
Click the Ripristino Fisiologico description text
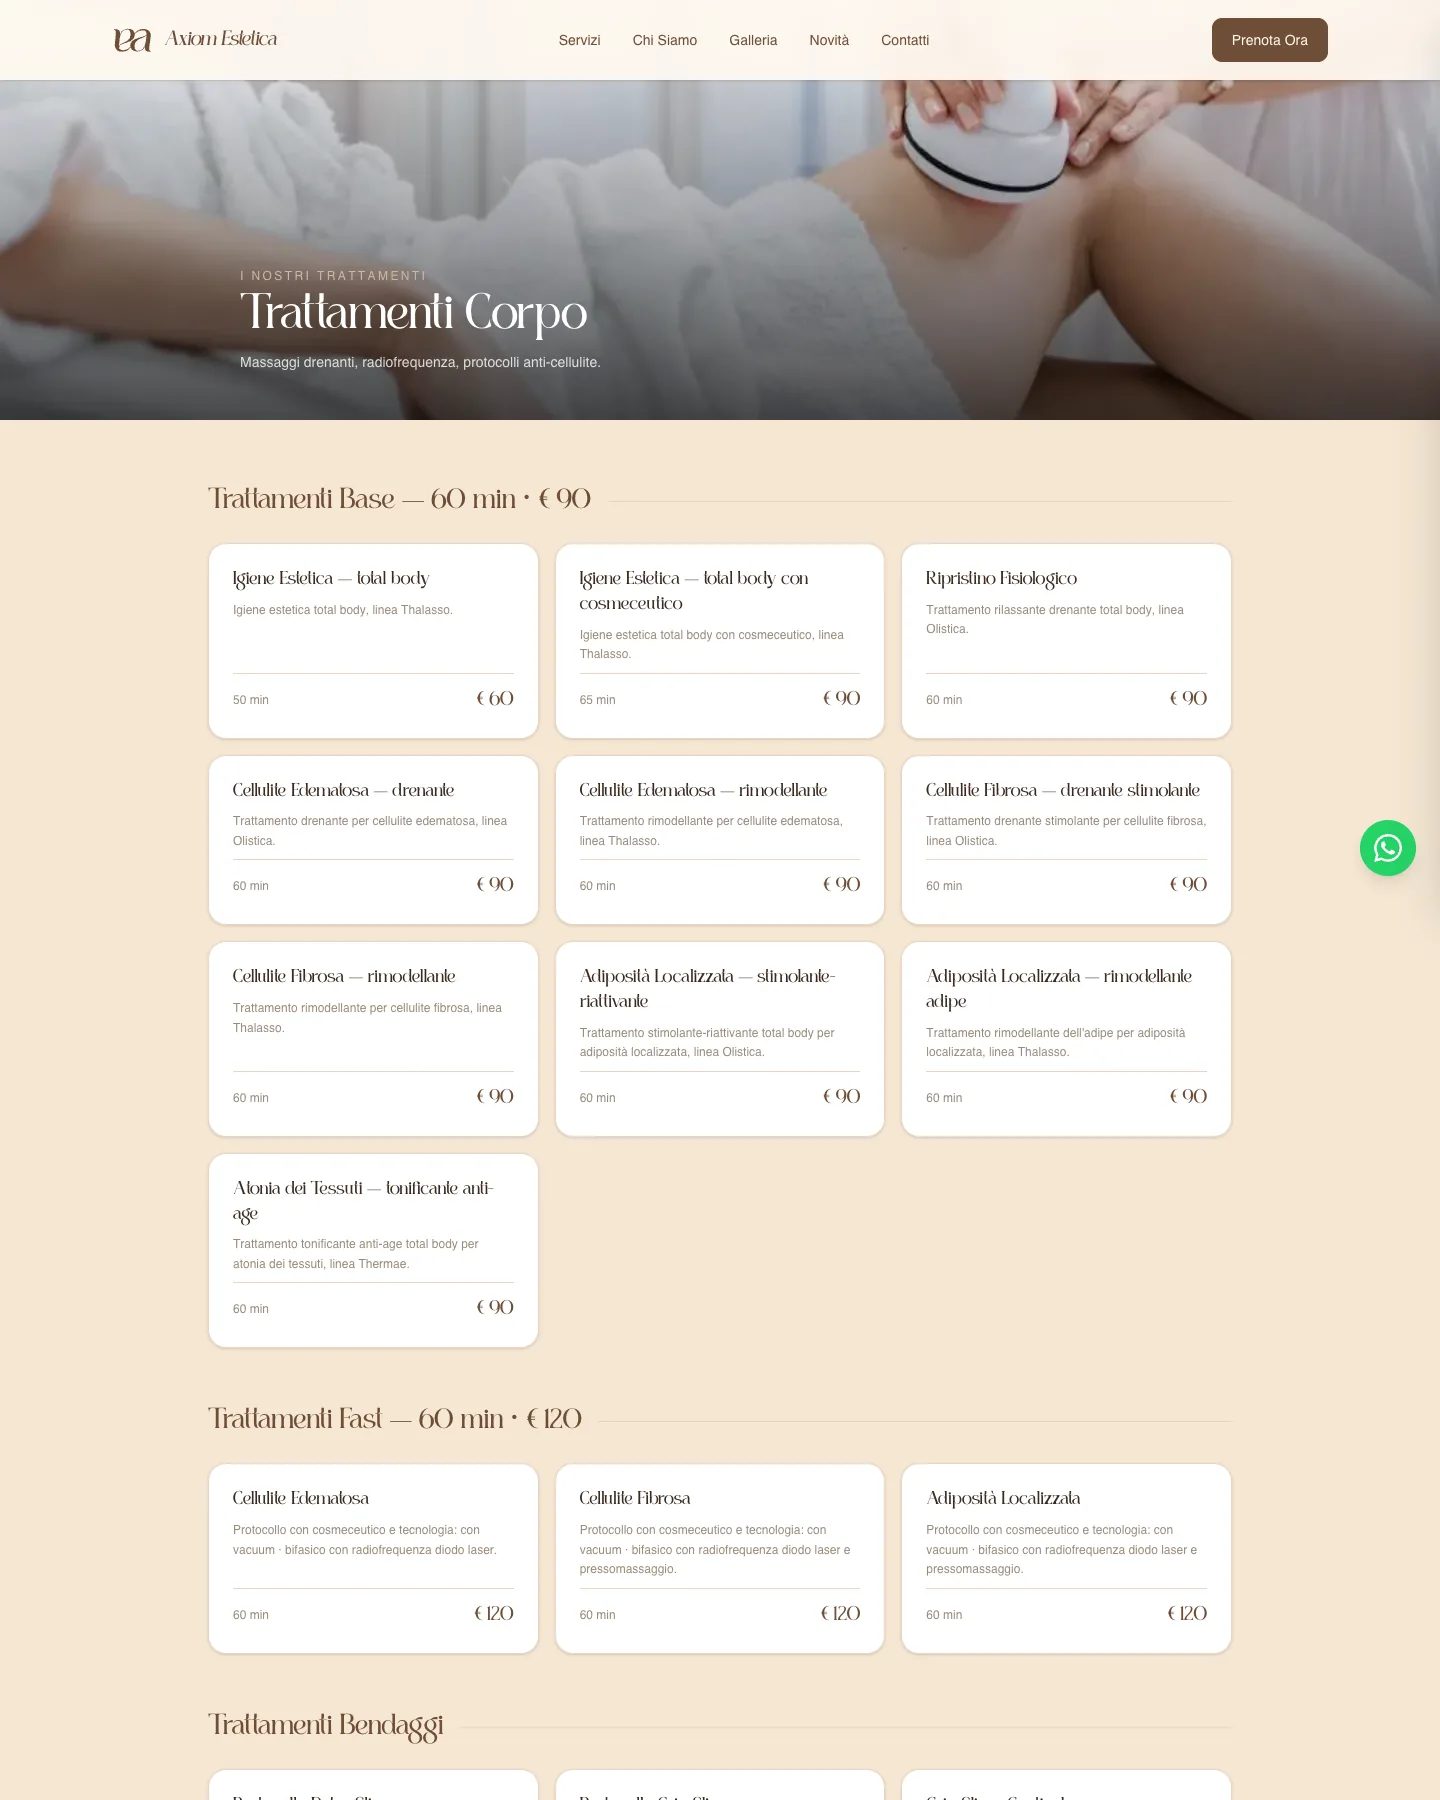1055,619
